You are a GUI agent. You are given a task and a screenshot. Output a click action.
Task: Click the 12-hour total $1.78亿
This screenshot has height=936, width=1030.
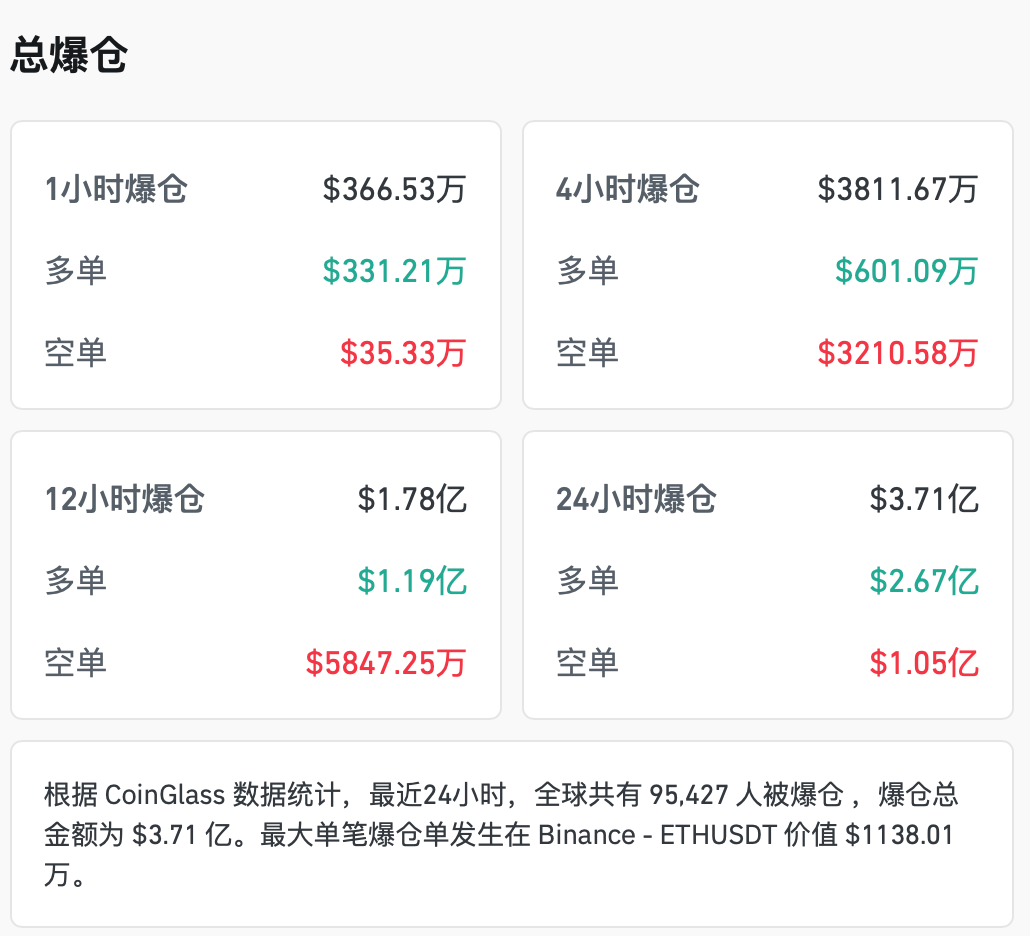412,499
